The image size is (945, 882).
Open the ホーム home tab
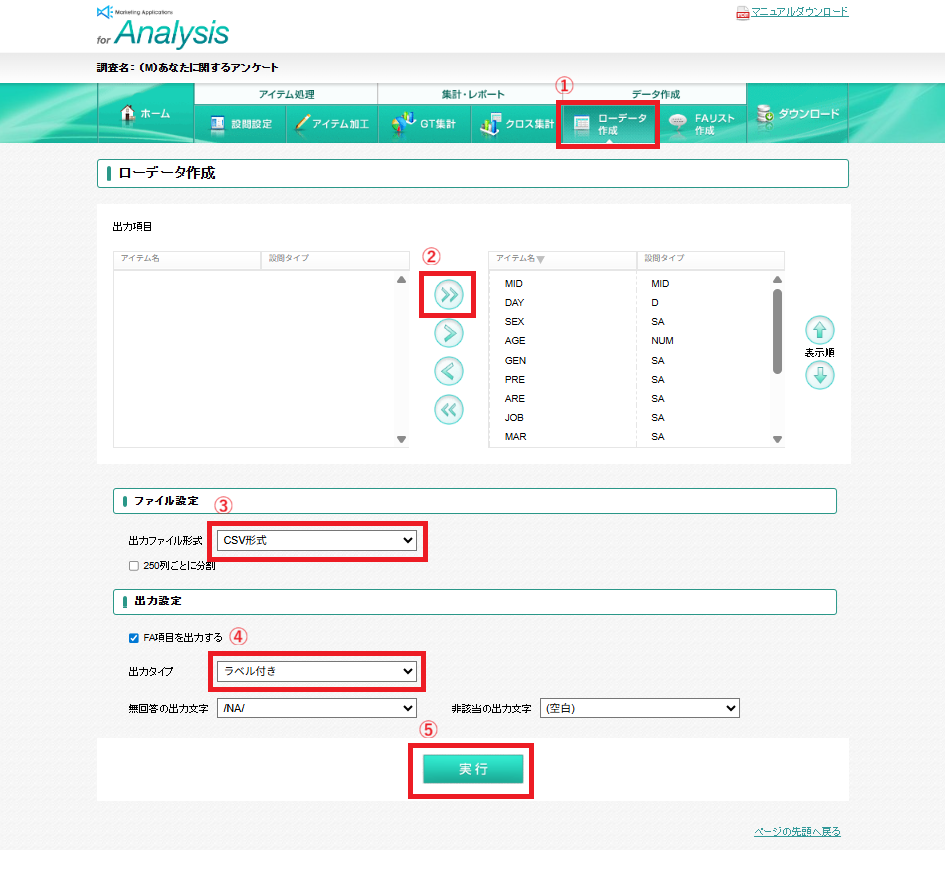(x=145, y=114)
